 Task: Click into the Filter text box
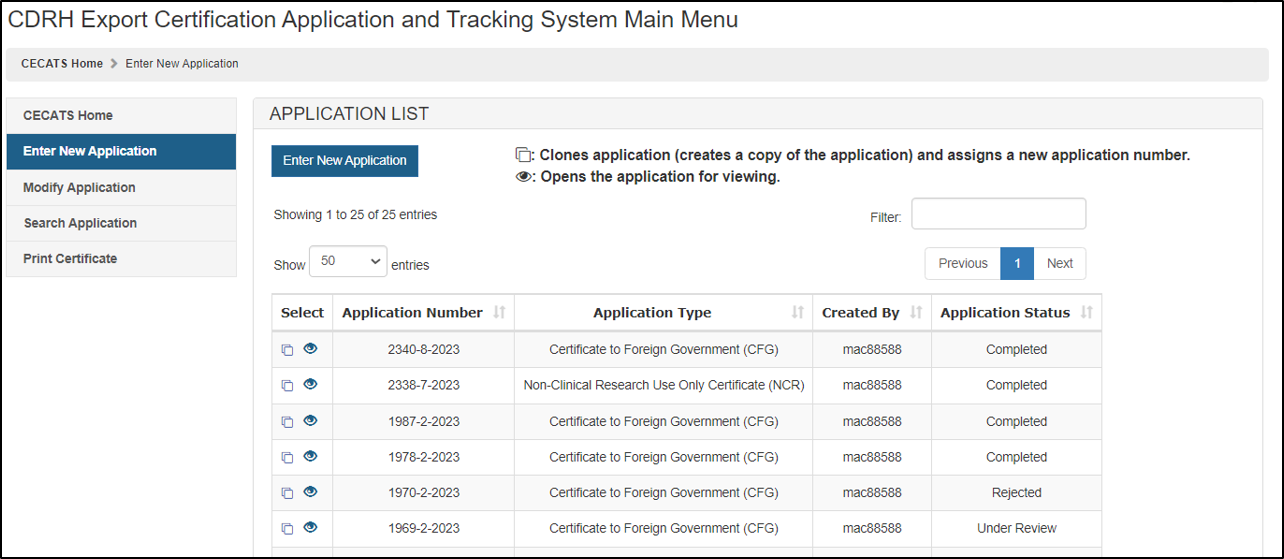click(997, 214)
